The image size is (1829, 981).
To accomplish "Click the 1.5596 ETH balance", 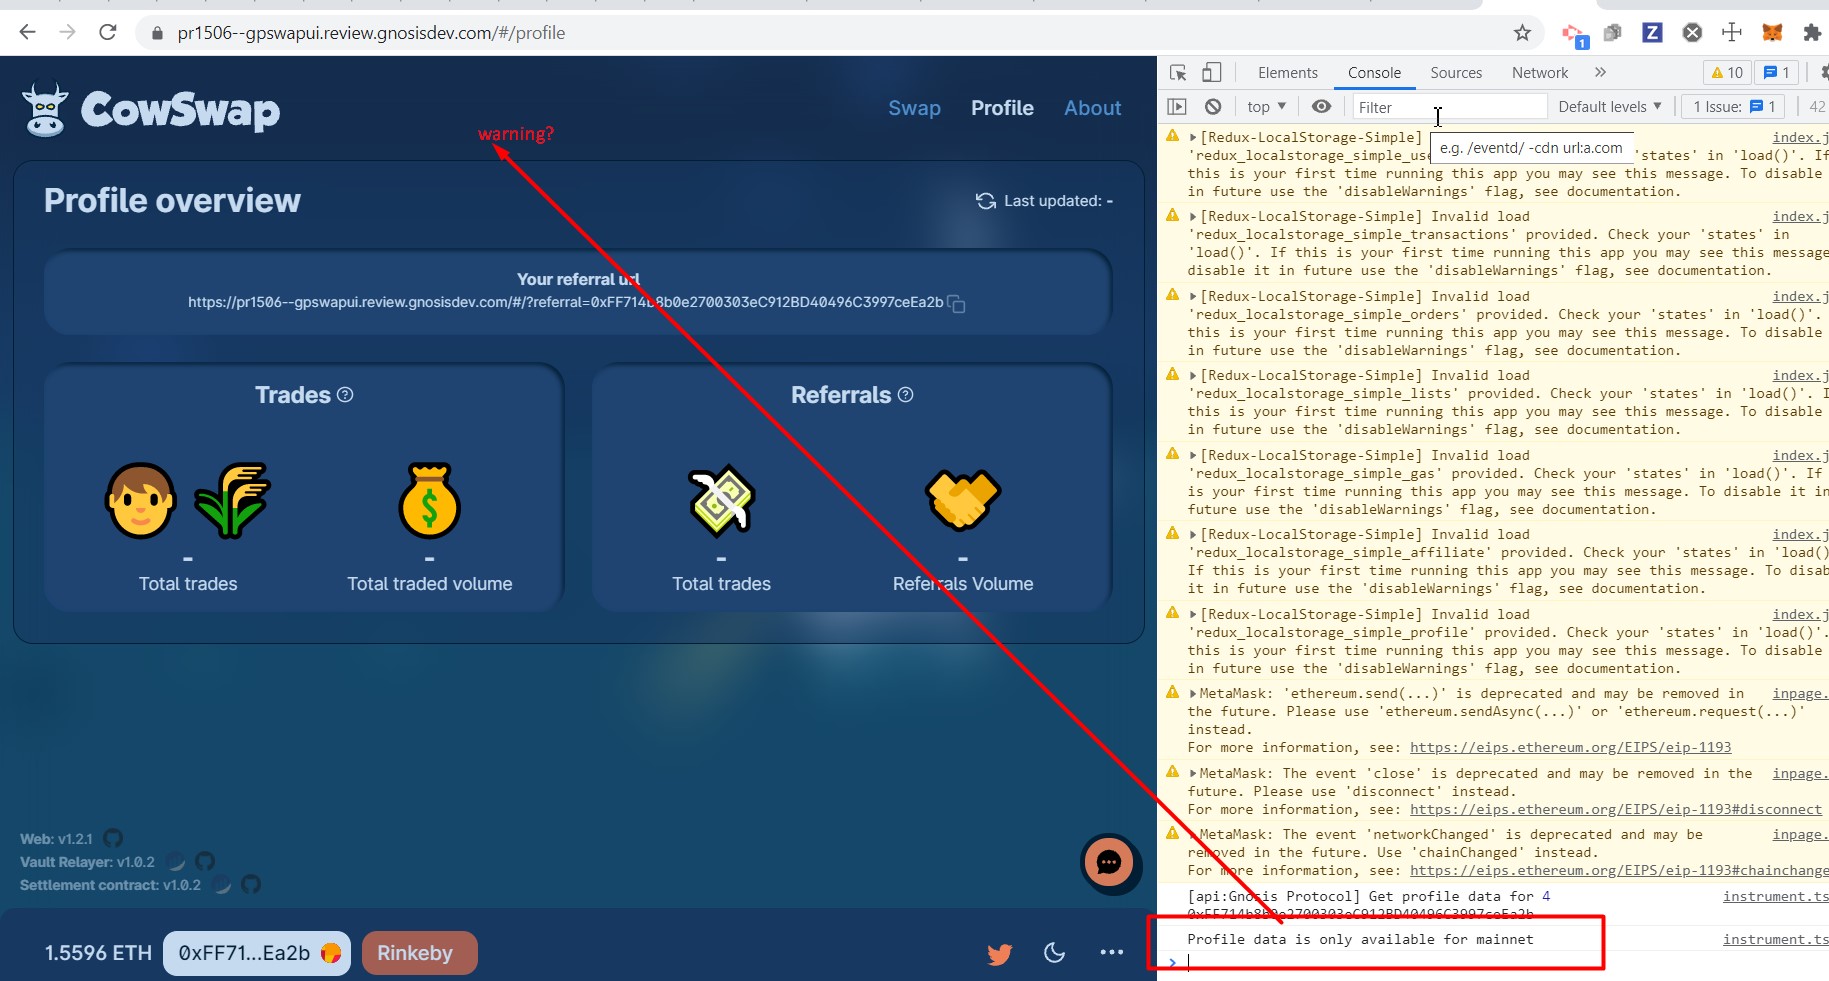I will pyautogui.click(x=98, y=953).
